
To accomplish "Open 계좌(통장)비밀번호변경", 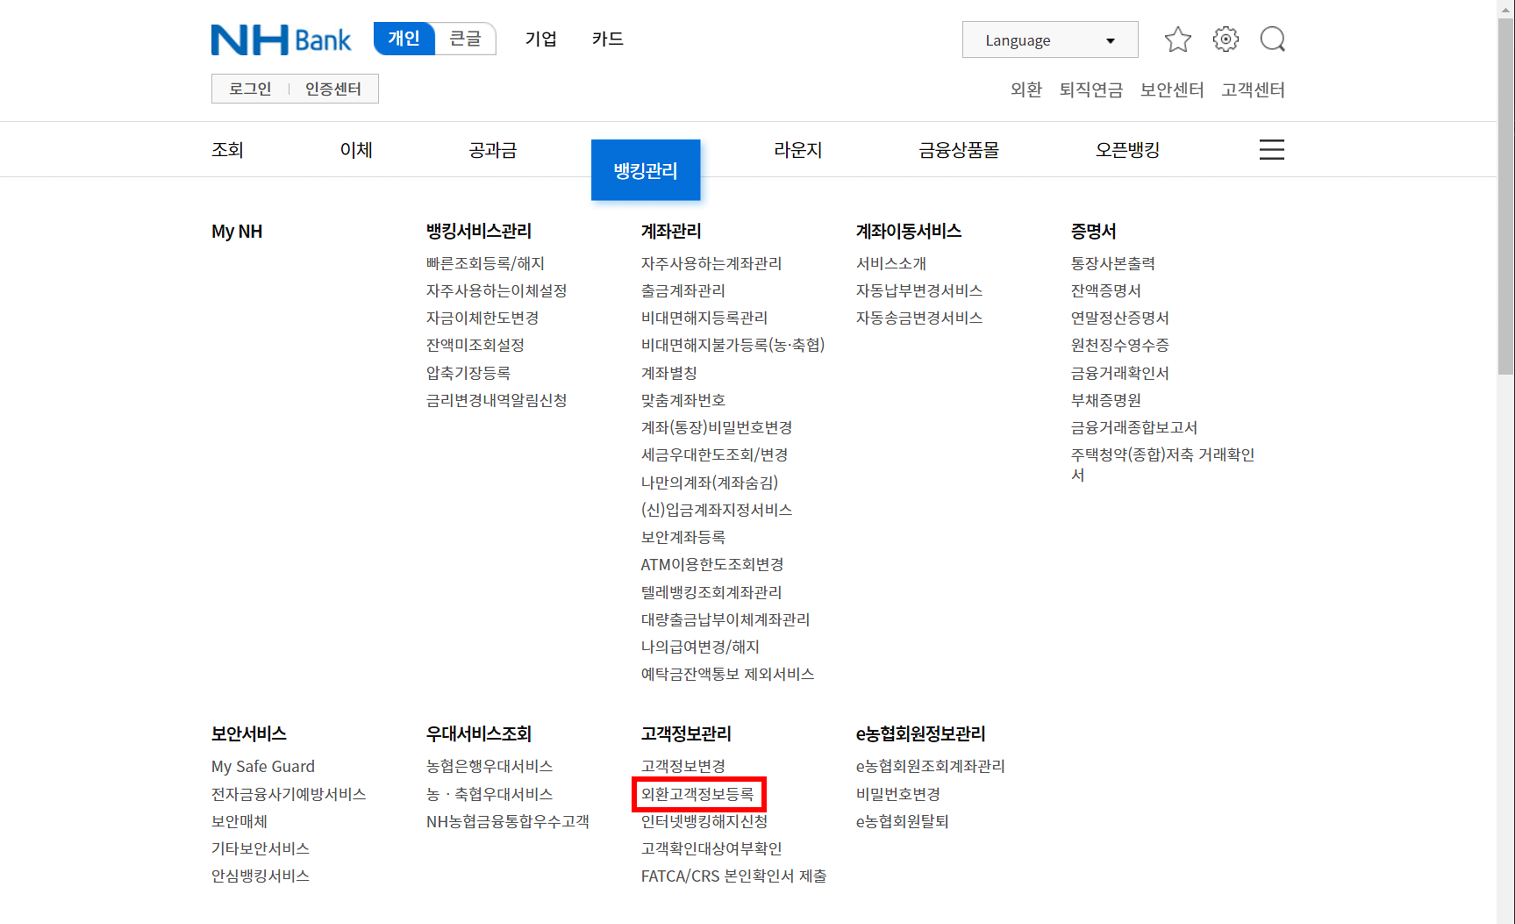I will point(716,427).
